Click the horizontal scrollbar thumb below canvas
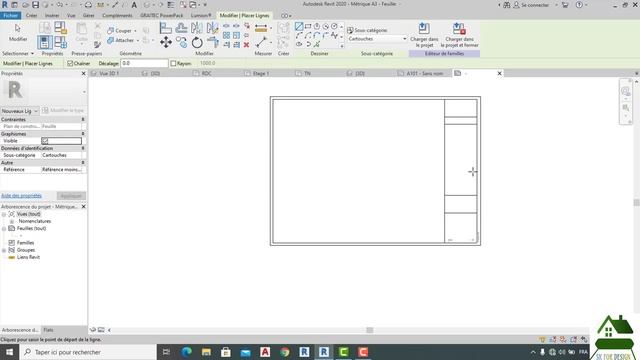Screen dimensions: 640x360 (370, 330)
